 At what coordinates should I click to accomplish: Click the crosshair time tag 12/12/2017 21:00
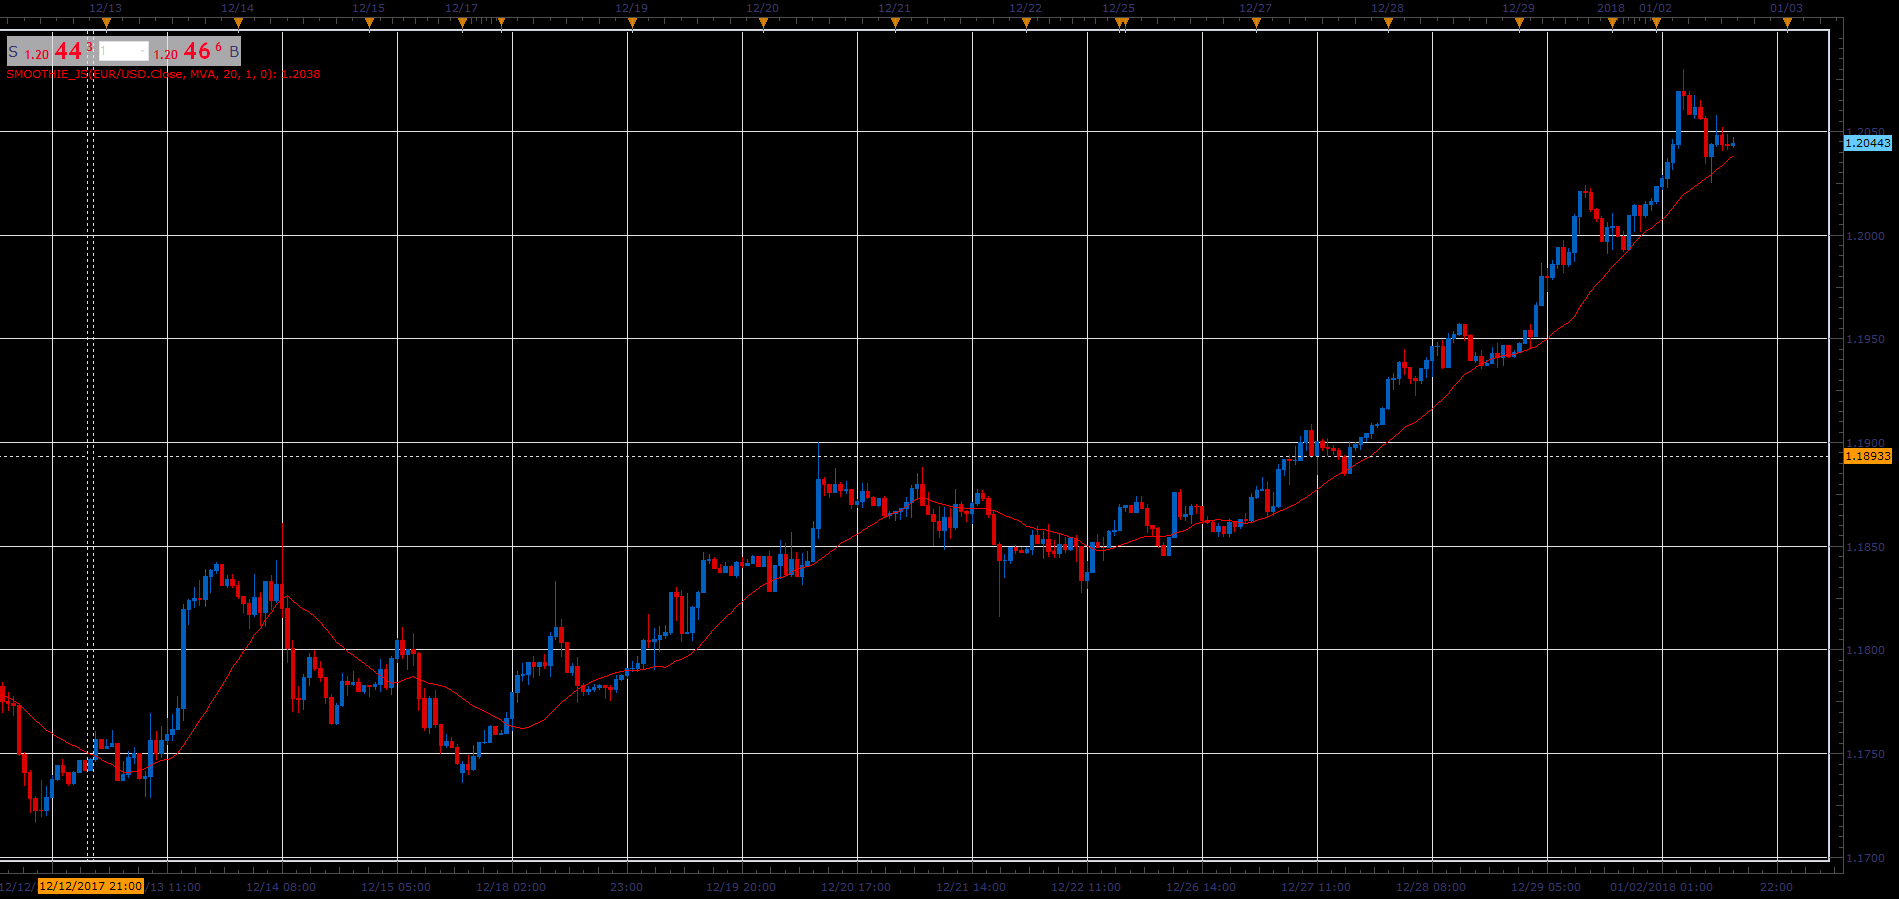91,887
